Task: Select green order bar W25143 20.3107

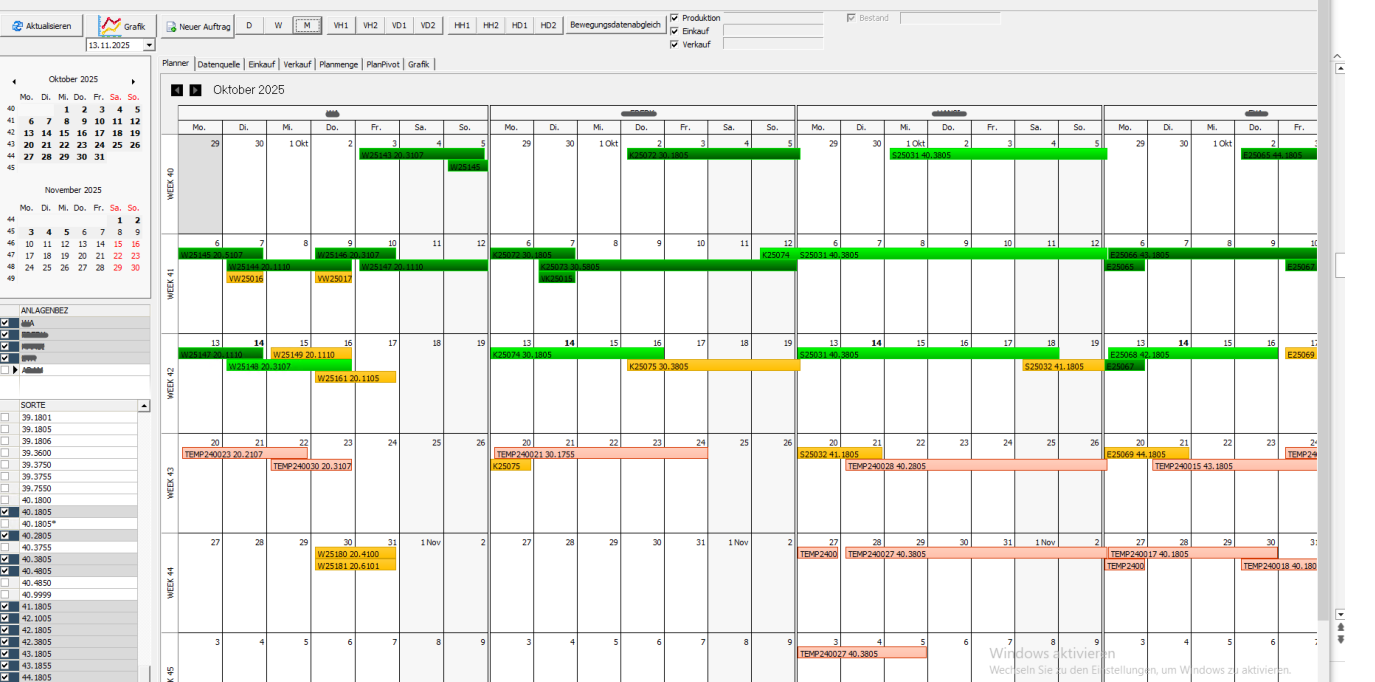Action: (421, 155)
